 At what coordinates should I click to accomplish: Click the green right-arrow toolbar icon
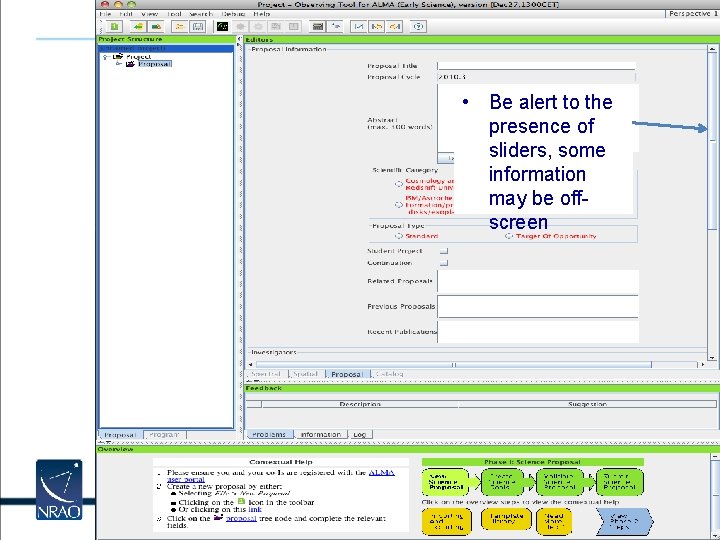pyautogui.click(x=157, y=27)
